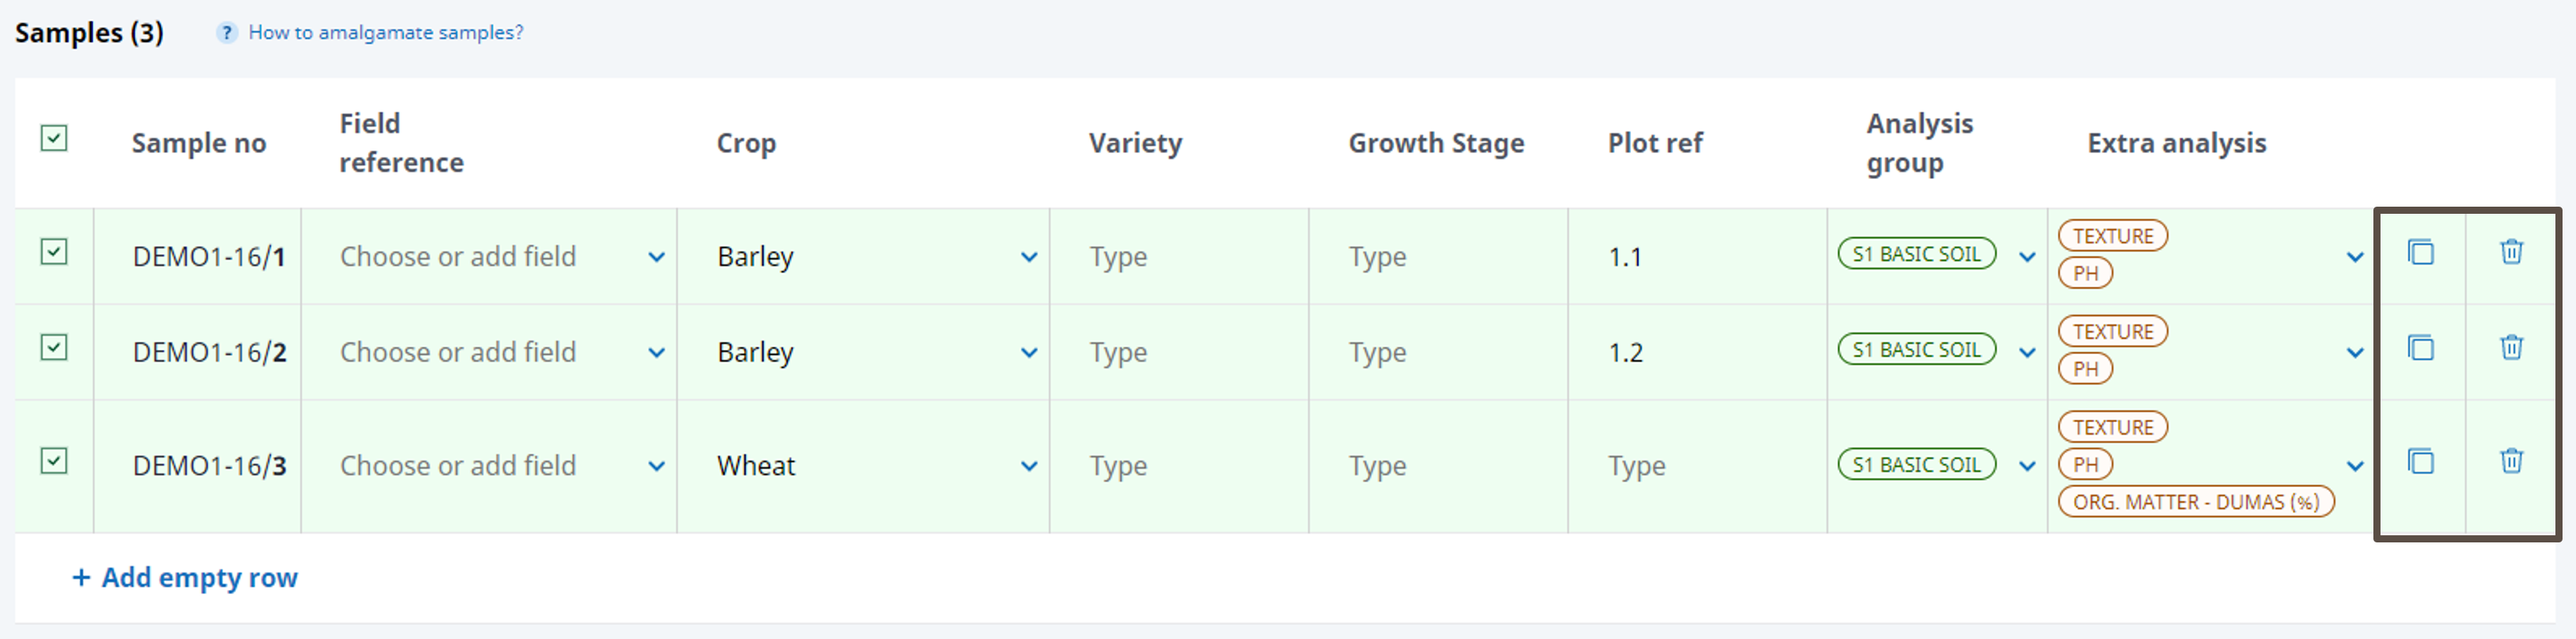Delete sample DEMO1-16/1 row

coord(2511,252)
